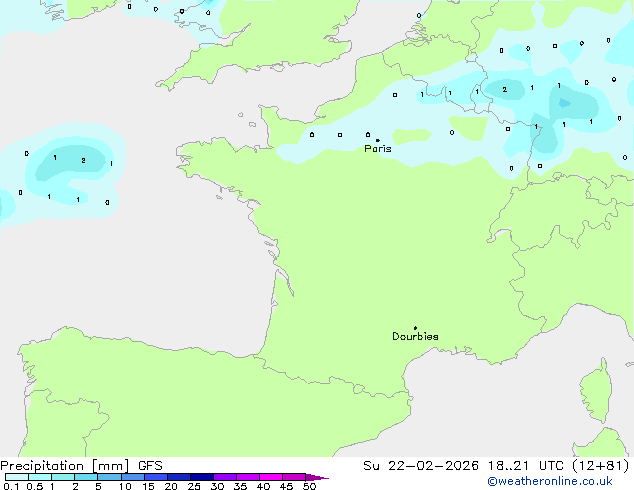Screen dimensions: 634x490
Task: Click the legend label '45'
Action: [286, 486]
